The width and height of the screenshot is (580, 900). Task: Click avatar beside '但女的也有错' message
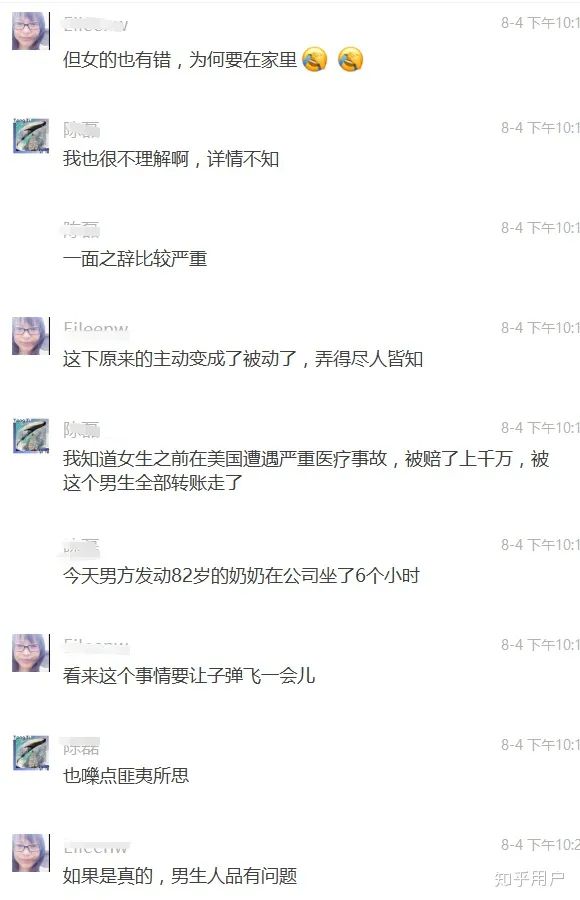[31, 30]
